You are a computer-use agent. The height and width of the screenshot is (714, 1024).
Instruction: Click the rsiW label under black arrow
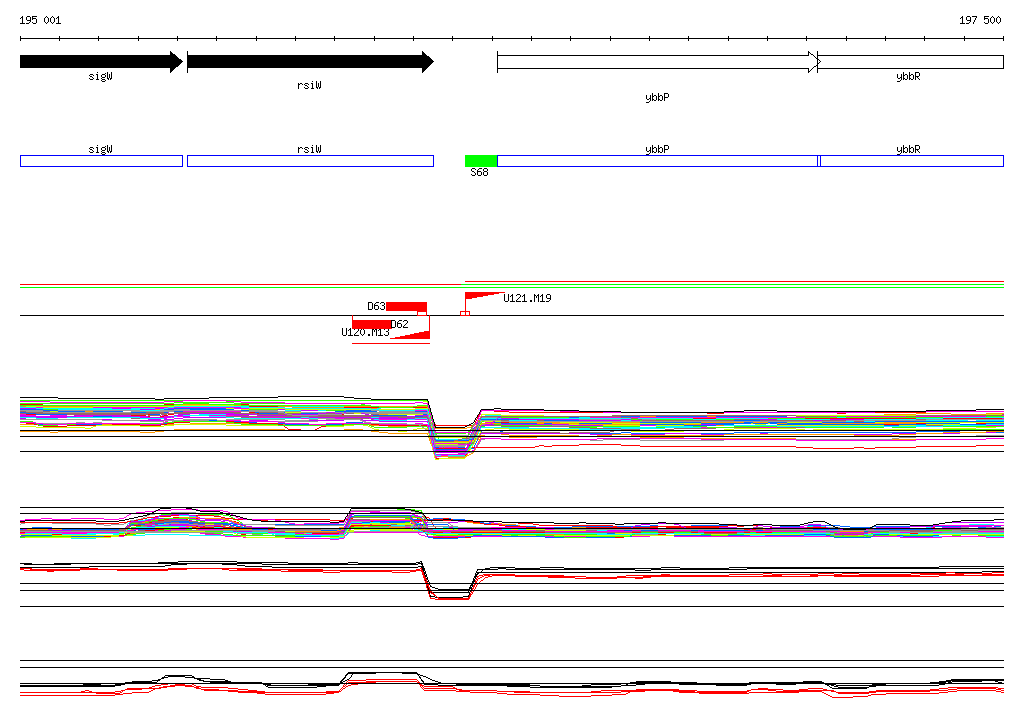click(309, 86)
